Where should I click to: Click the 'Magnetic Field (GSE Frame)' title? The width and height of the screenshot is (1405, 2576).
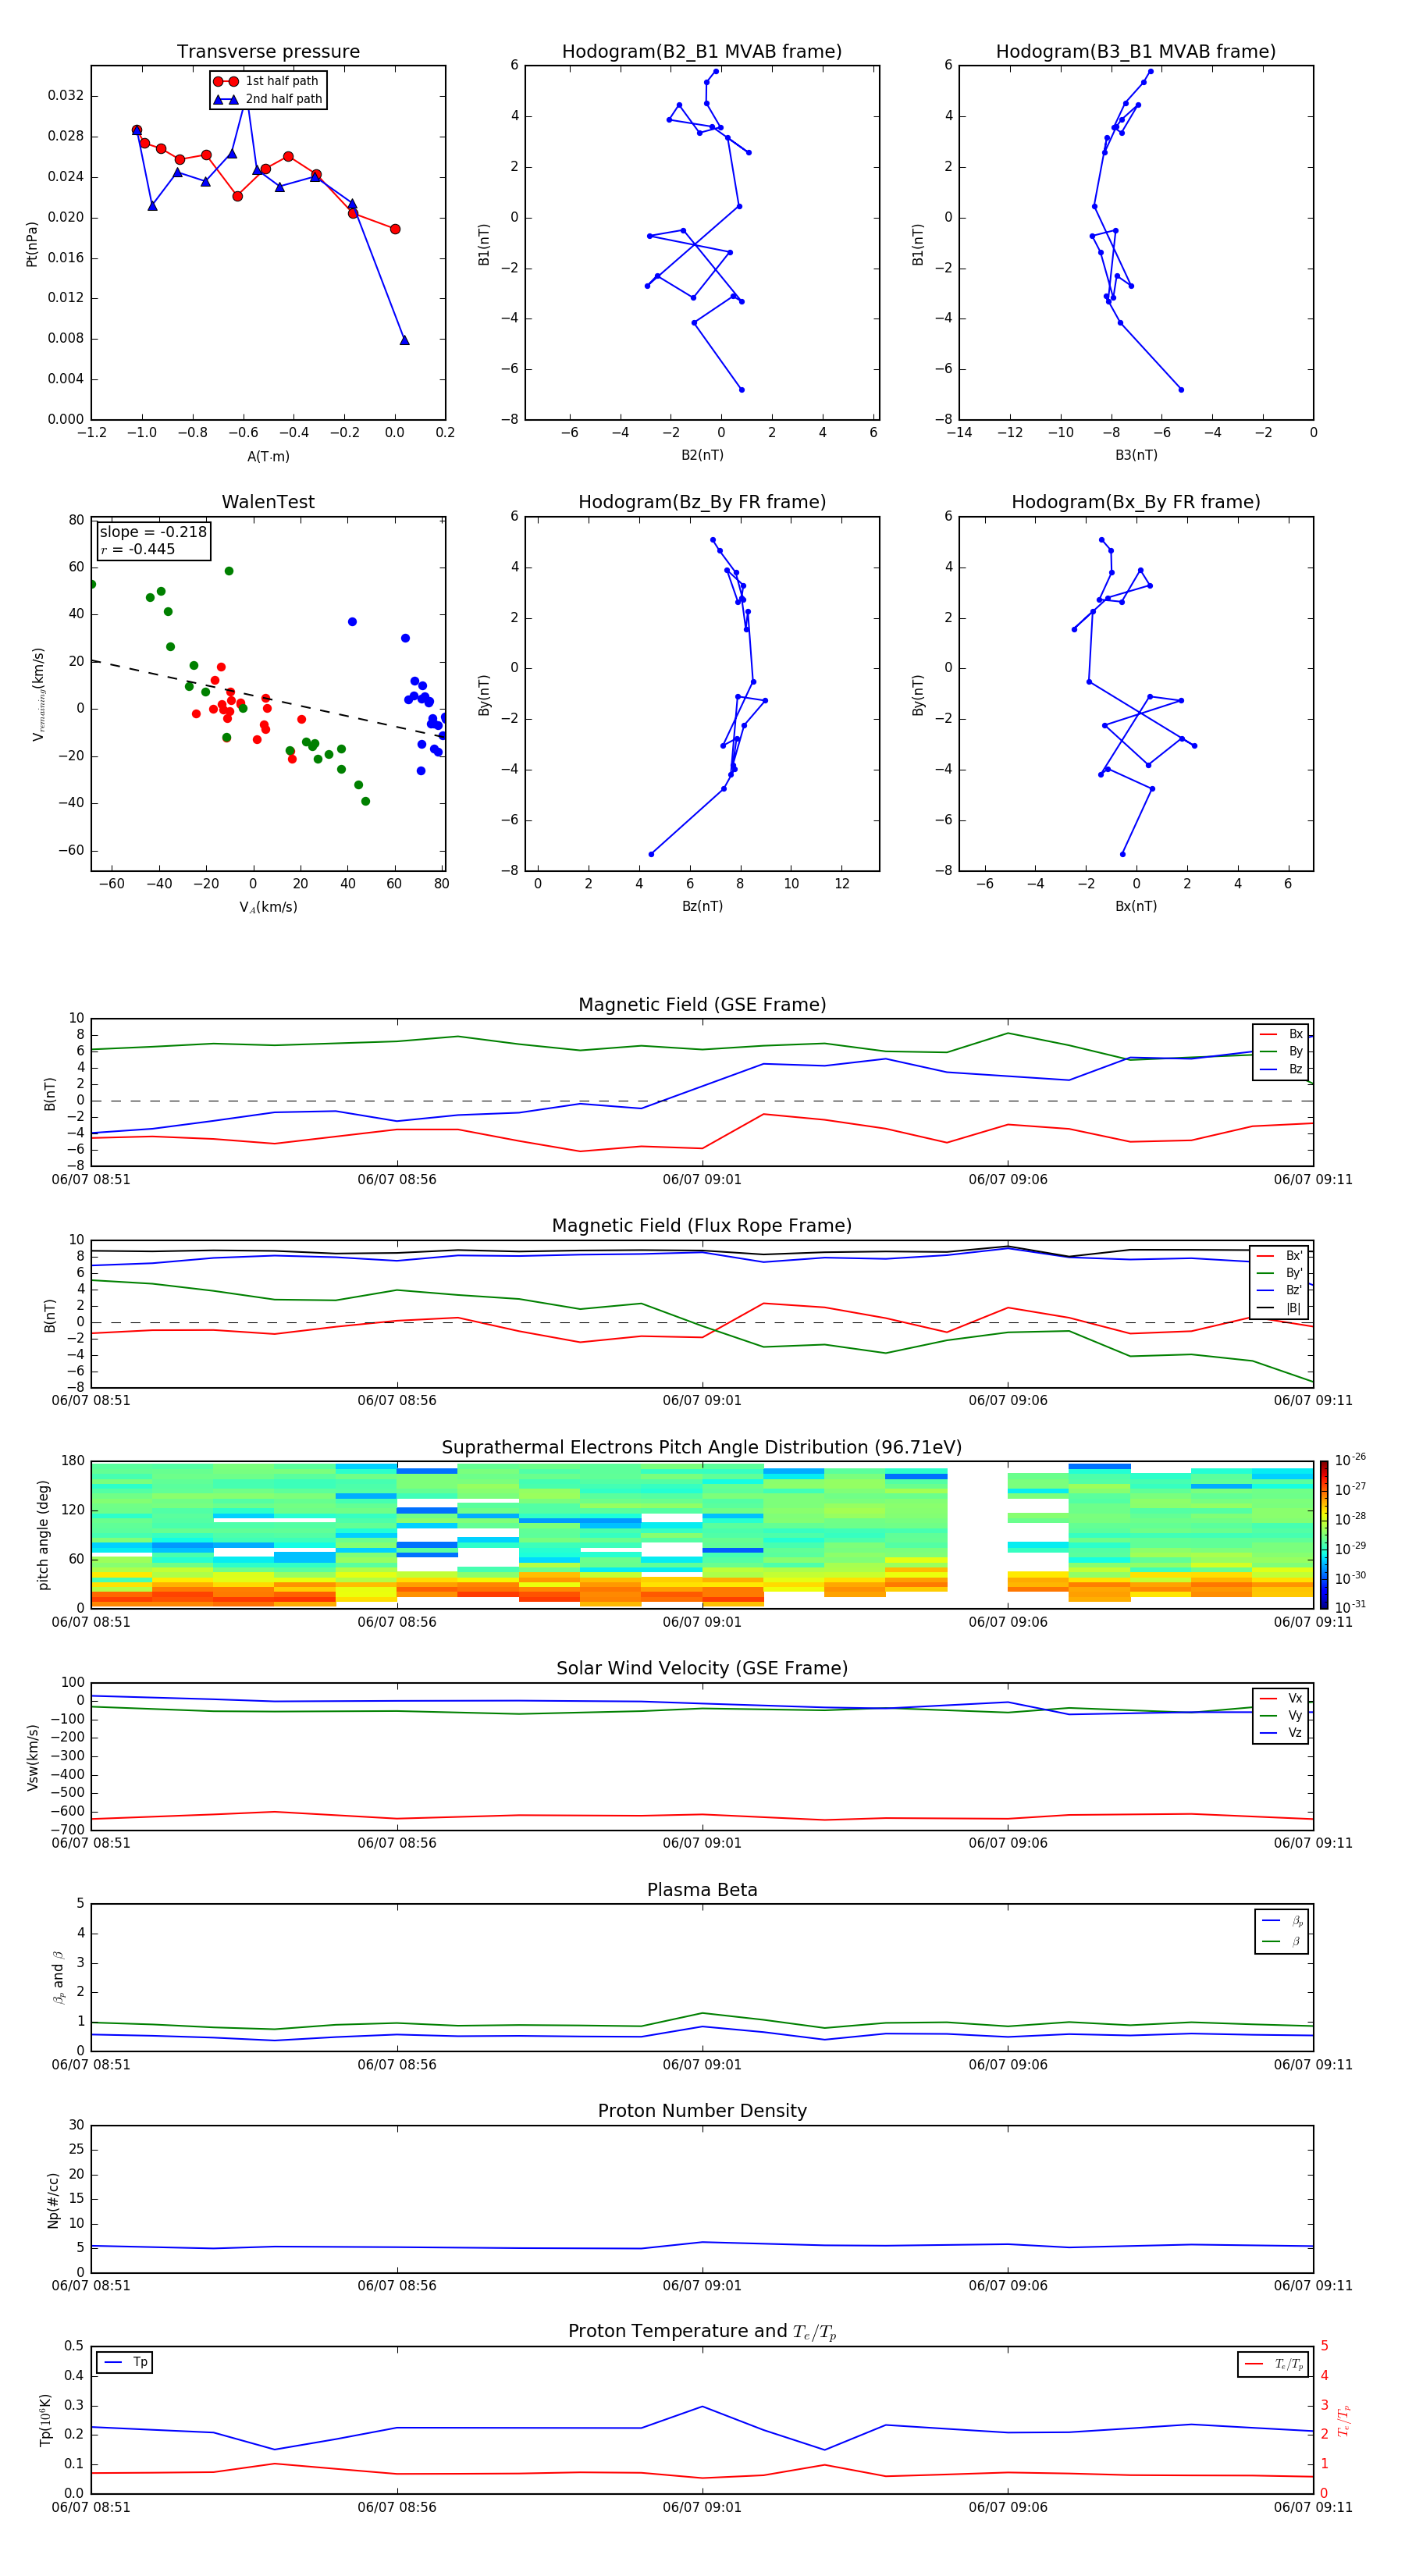[x=702, y=1005]
